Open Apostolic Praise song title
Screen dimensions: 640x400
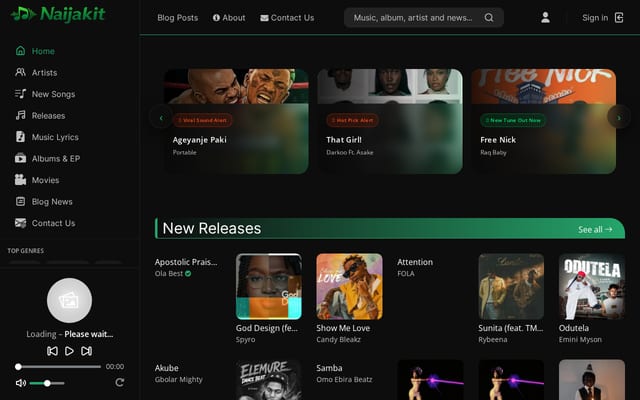186,262
